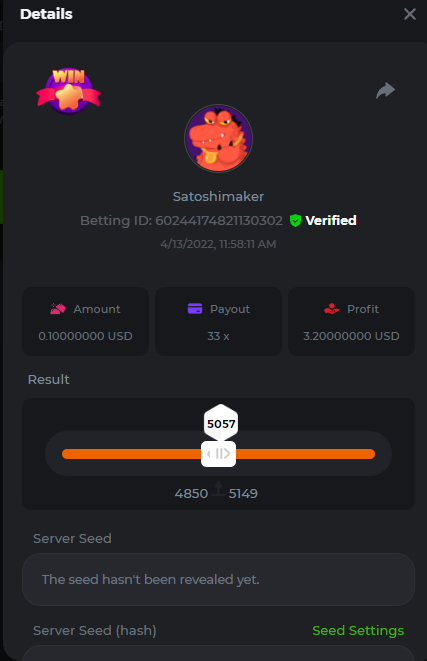This screenshot has height=661, width=427.
Task: Click the 5057 result hexagon marker
Action: pos(221,423)
